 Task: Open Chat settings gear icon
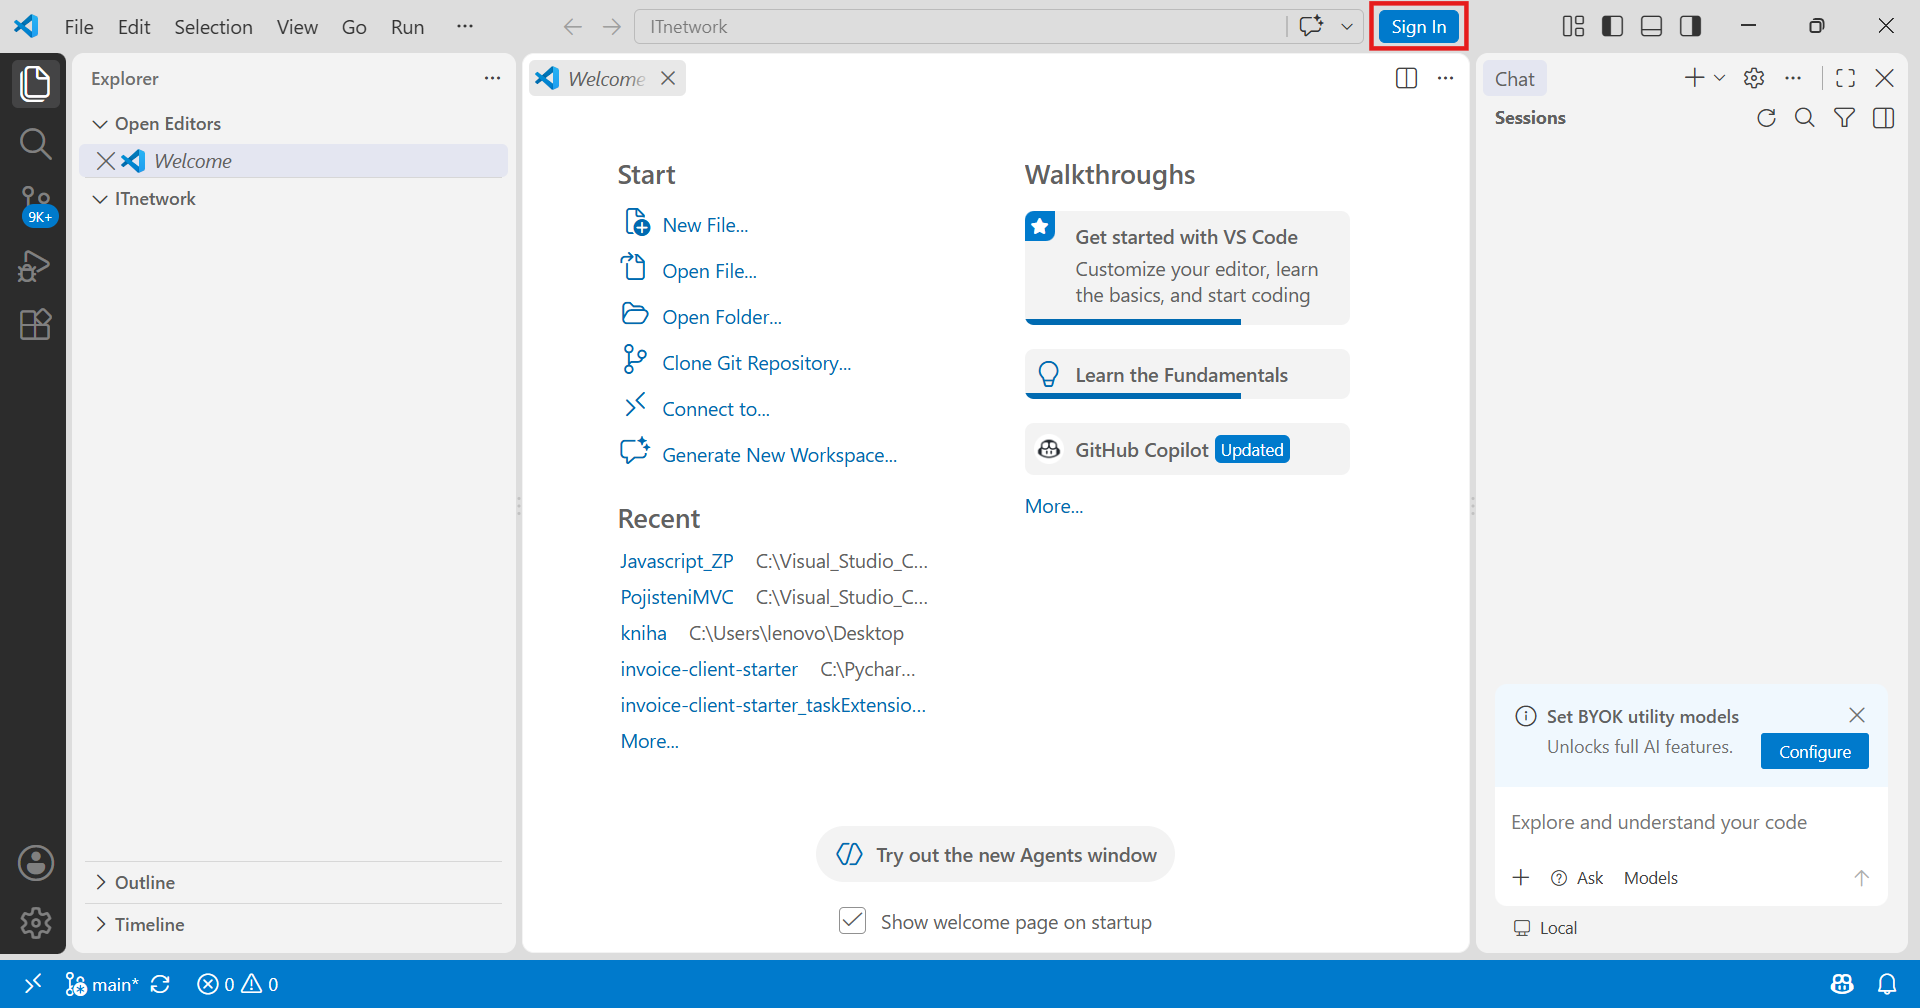(x=1754, y=78)
